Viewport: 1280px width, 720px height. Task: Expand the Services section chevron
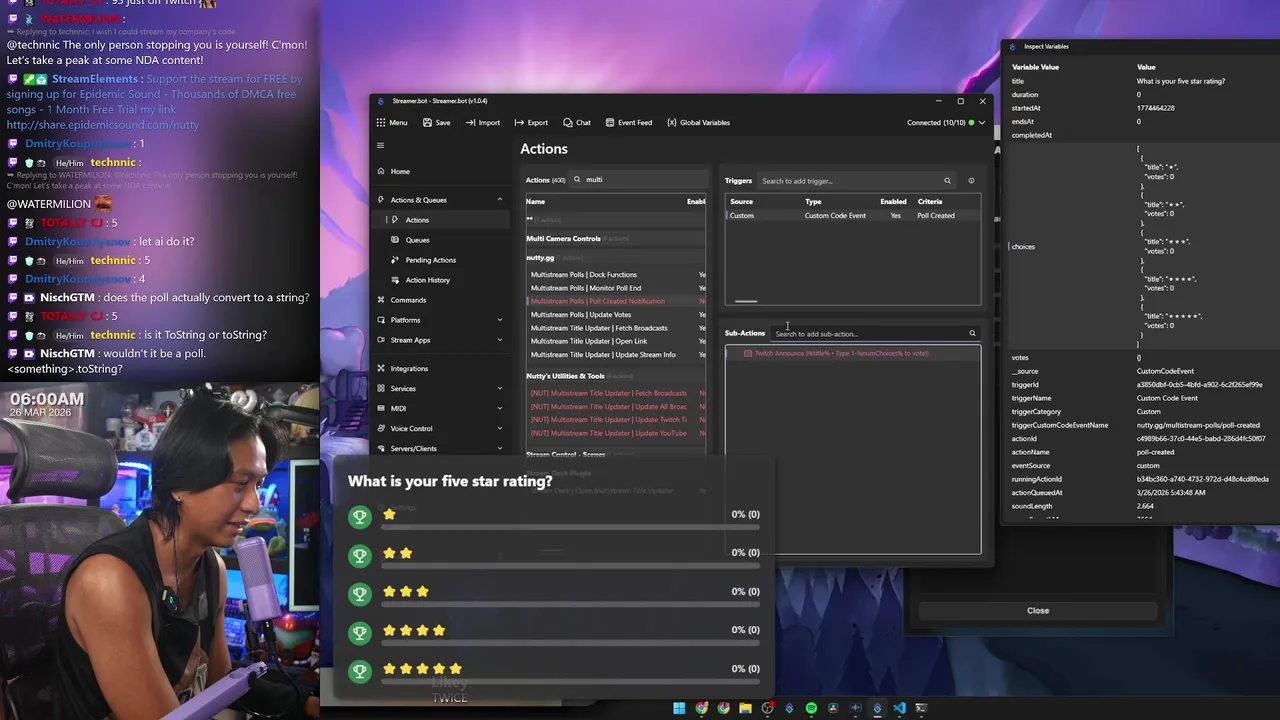click(x=500, y=388)
